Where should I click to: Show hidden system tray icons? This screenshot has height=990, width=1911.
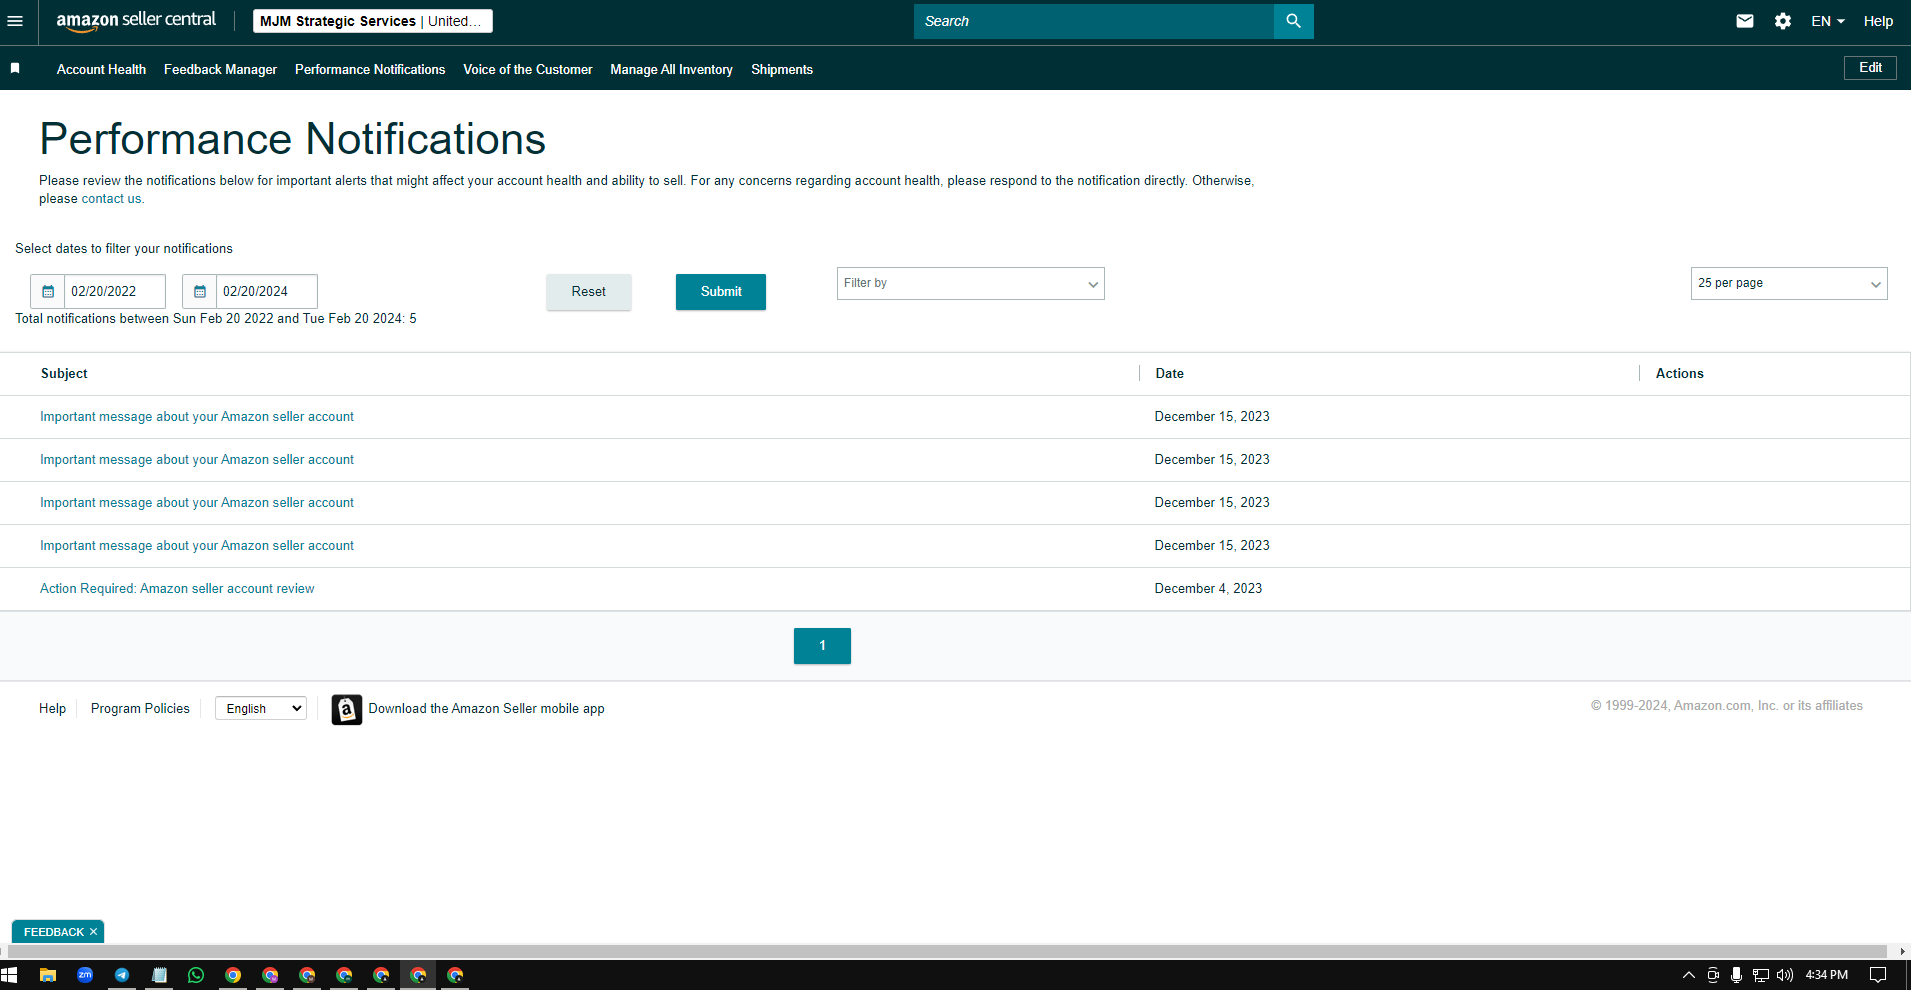1689,975
